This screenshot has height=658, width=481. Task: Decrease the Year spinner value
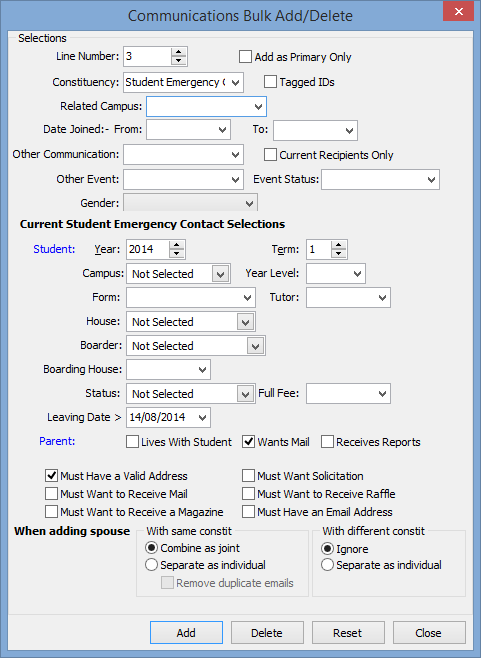coord(177,253)
